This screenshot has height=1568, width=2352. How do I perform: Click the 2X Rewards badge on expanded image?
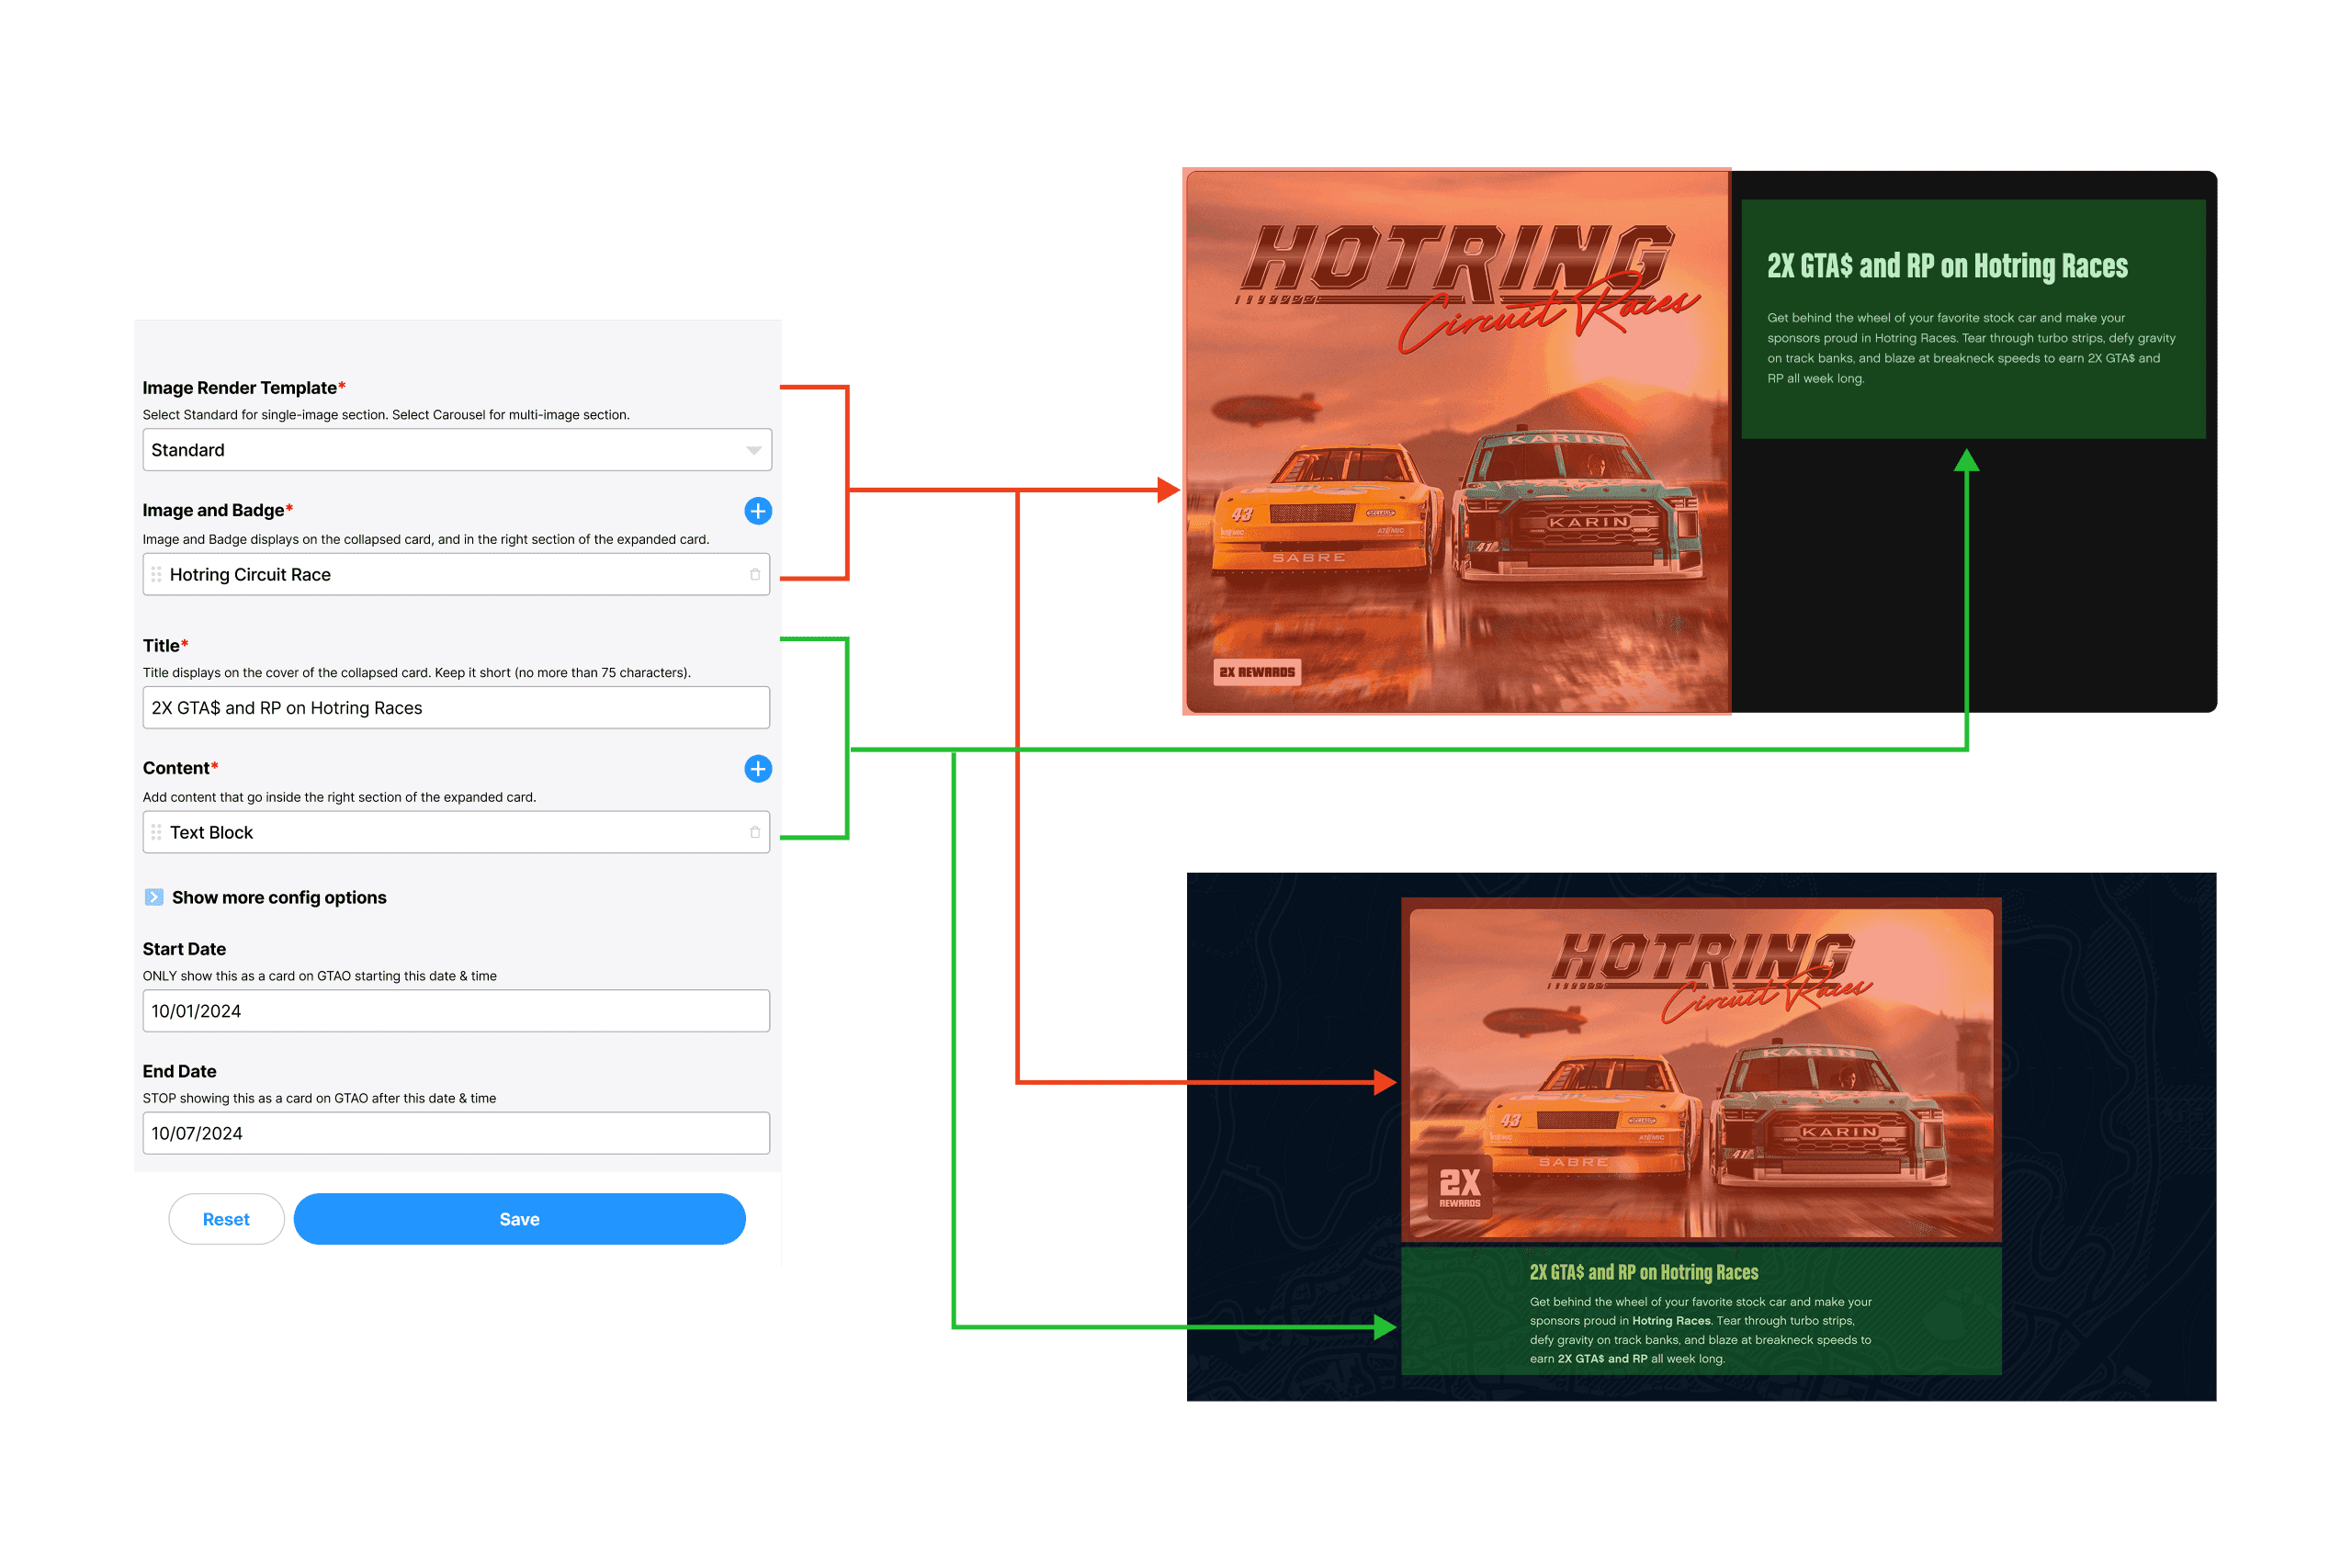click(1257, 672)
